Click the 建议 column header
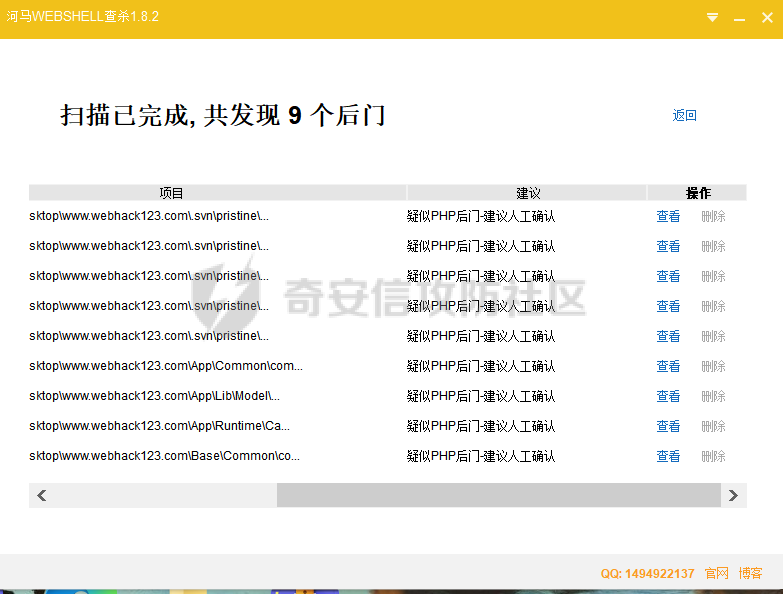Image resolution: width=783 pixels, height=594 pixels. [x=527, y=193]
